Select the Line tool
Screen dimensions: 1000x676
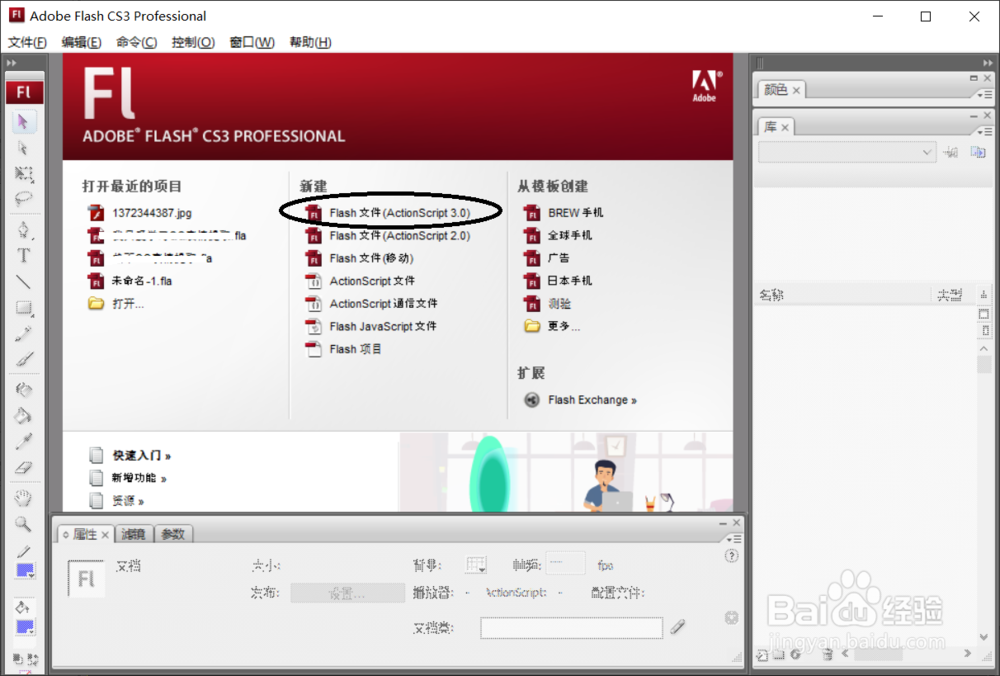(24, 281)
